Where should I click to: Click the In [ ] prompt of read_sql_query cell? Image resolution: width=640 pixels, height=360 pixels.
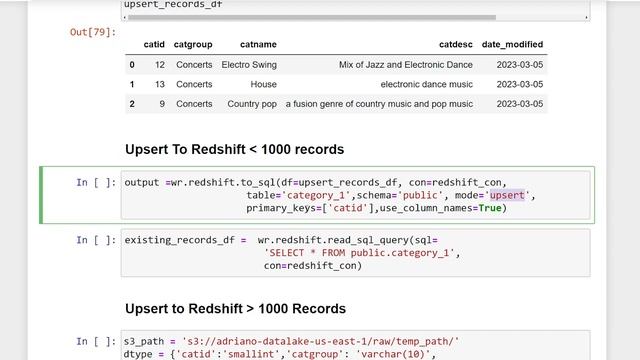click(96, 240)
